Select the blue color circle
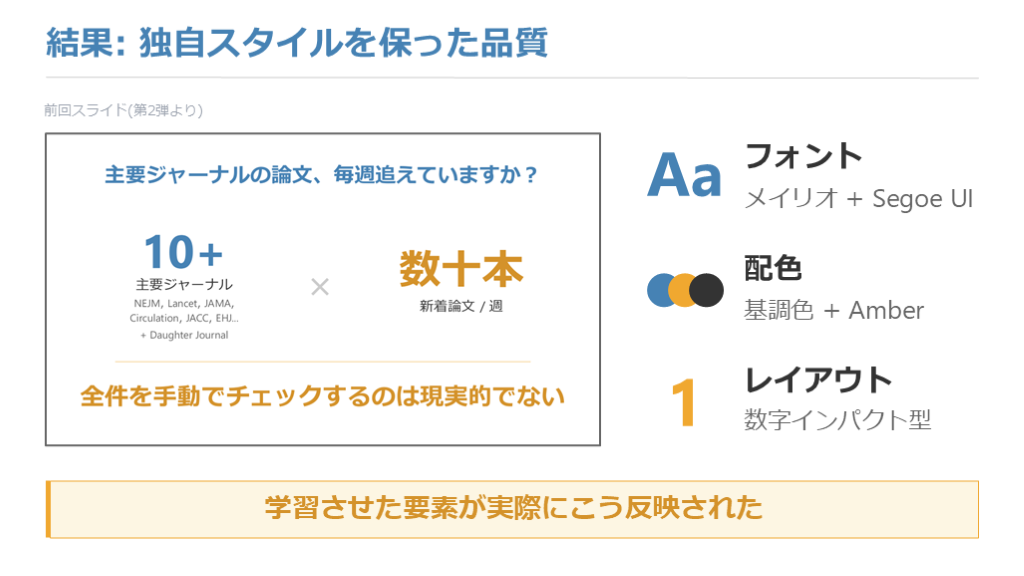Image resolution: width=1024 pixels, height=576 pixels. click(x=662, y=289)
